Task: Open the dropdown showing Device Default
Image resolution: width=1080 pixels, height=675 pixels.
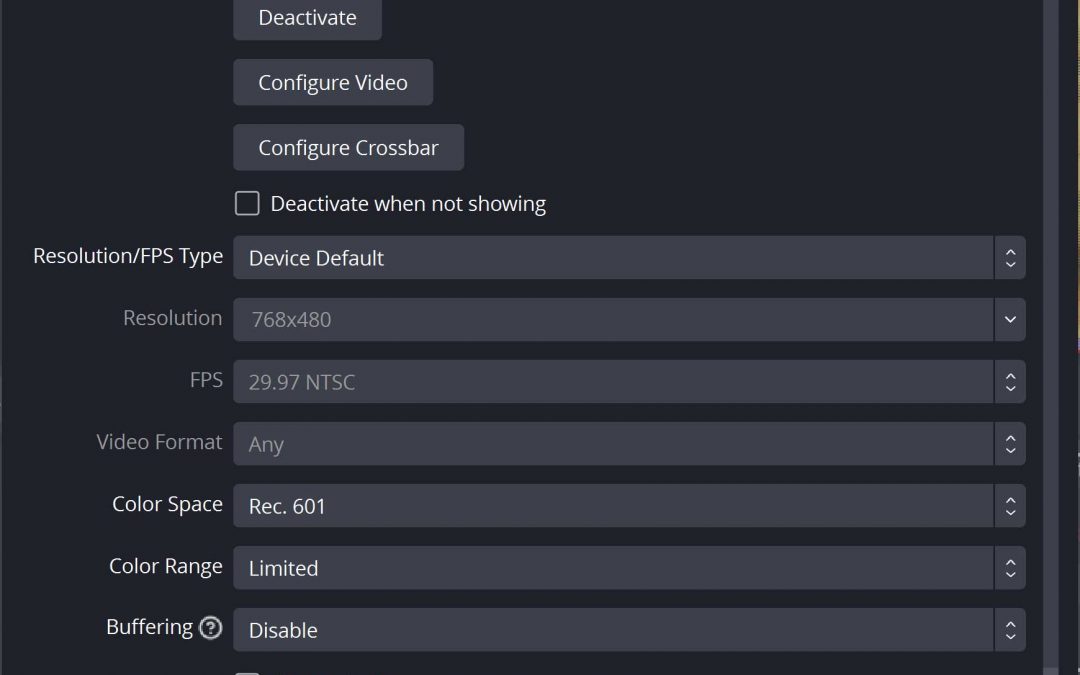Action: [612, 258]
